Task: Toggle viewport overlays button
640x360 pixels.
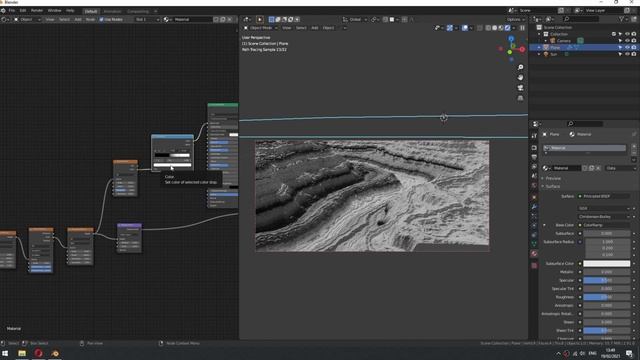Action: pyautogui.click(x=465, y=28)
